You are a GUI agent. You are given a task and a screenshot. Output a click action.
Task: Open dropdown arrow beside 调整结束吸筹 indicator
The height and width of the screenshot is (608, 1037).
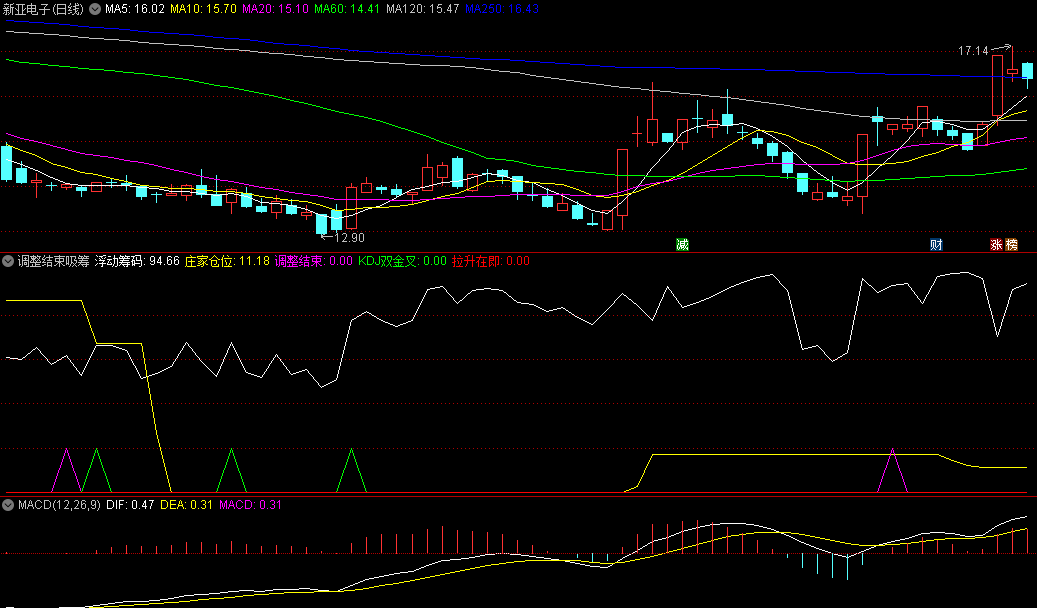click(8, 261)
